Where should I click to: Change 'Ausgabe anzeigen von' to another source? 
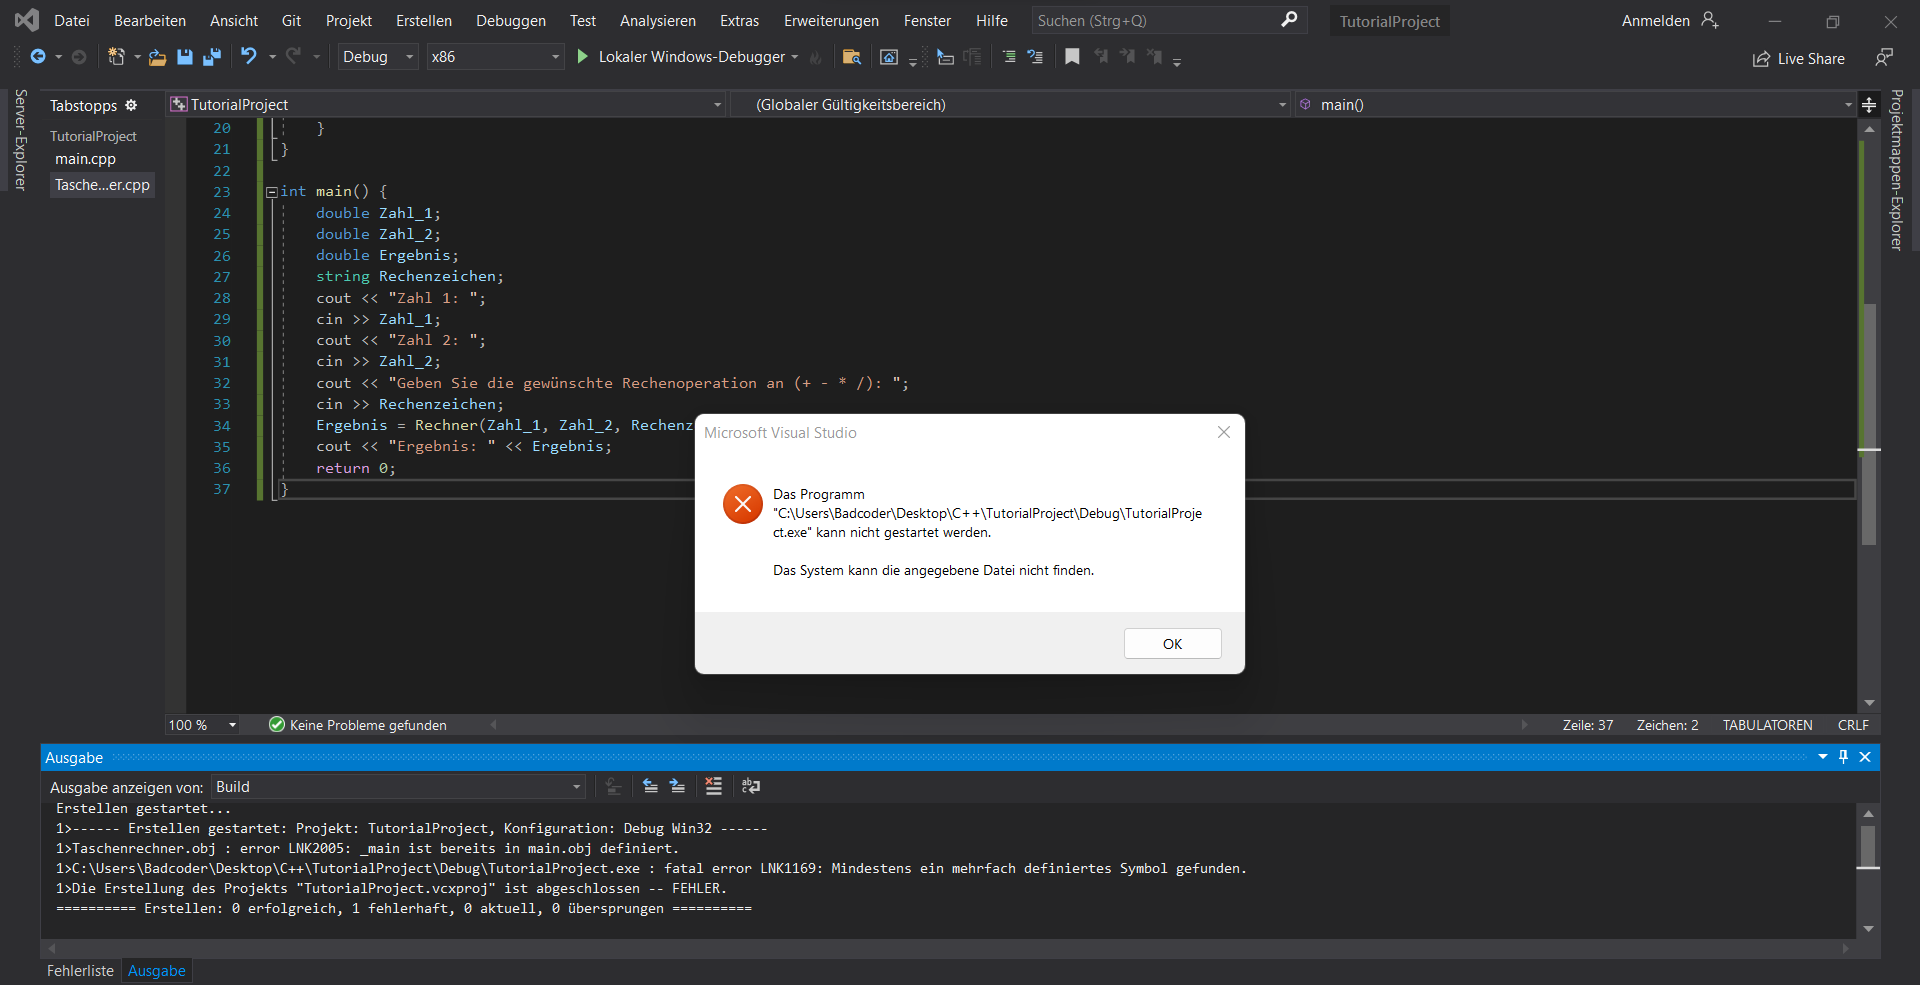[397, 787]
